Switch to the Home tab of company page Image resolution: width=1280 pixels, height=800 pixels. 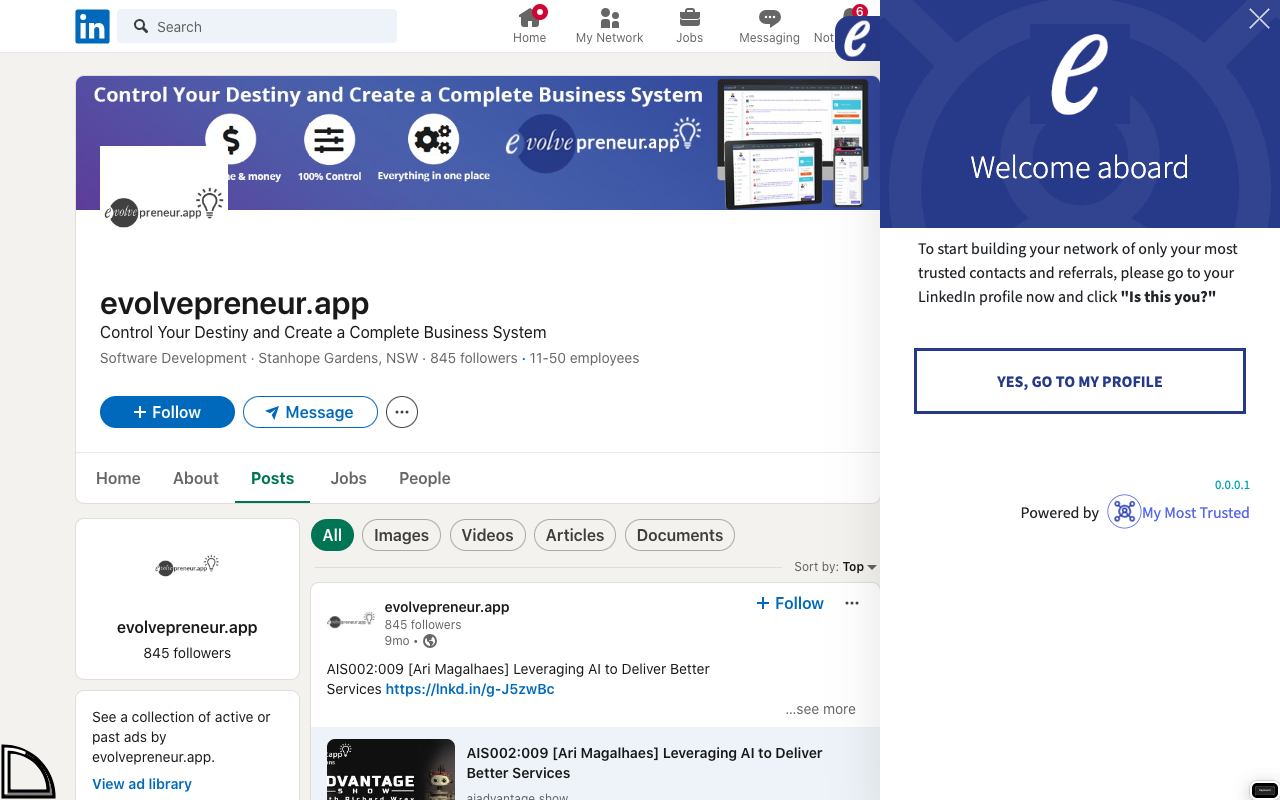tap(118, 478)
